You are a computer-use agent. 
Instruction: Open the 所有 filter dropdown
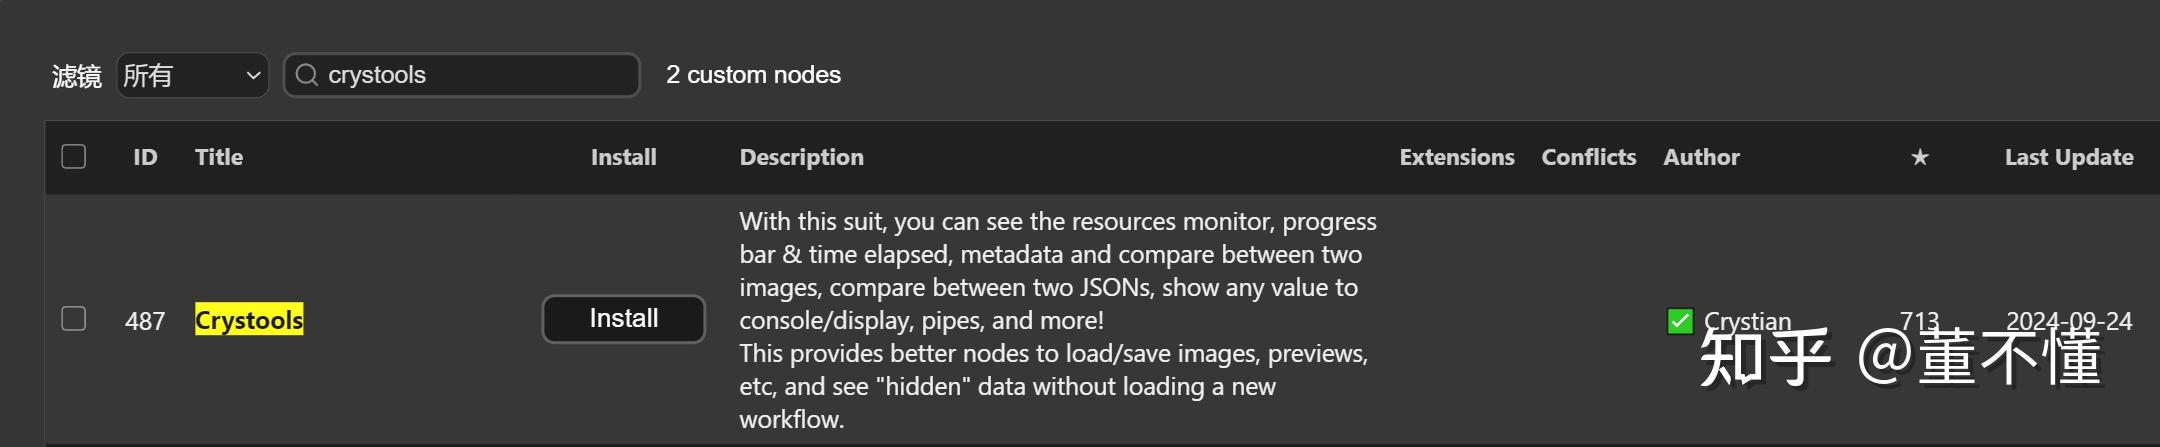[x=192, y=75]
